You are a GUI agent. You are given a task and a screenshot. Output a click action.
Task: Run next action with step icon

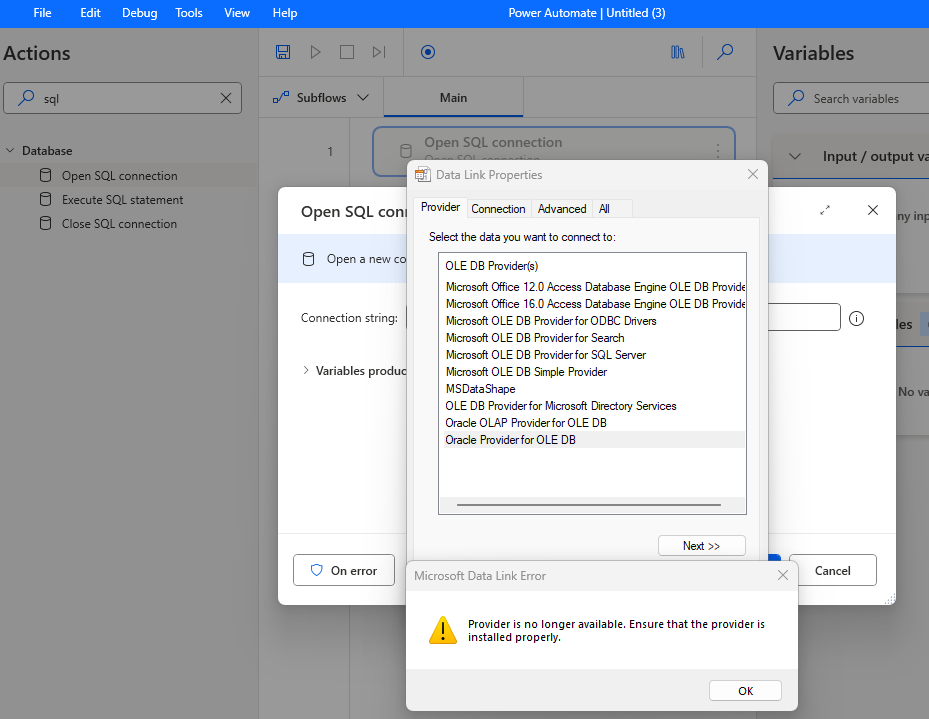click(379, 52)
